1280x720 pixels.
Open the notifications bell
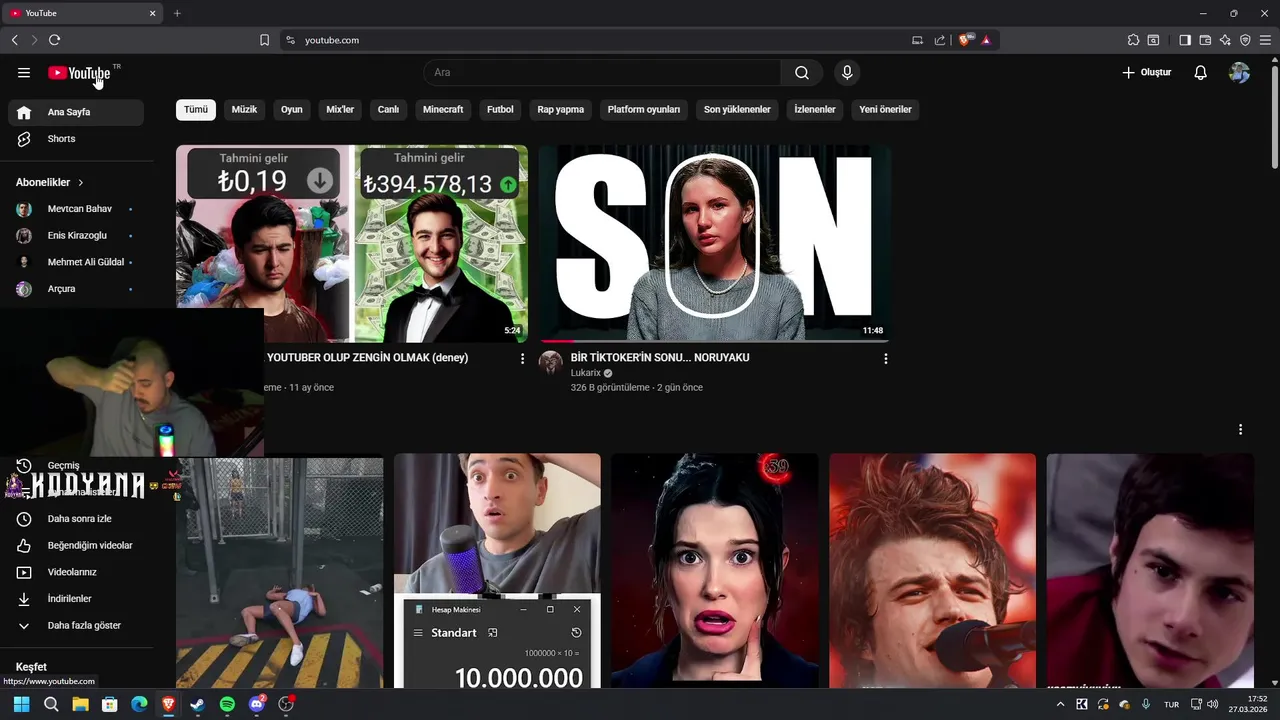[1201, 73]
